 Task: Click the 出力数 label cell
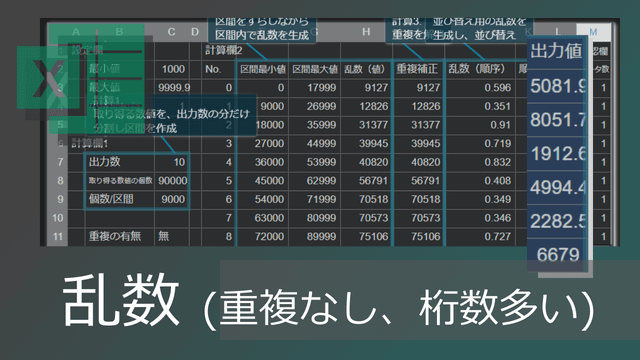coord(120,162)
